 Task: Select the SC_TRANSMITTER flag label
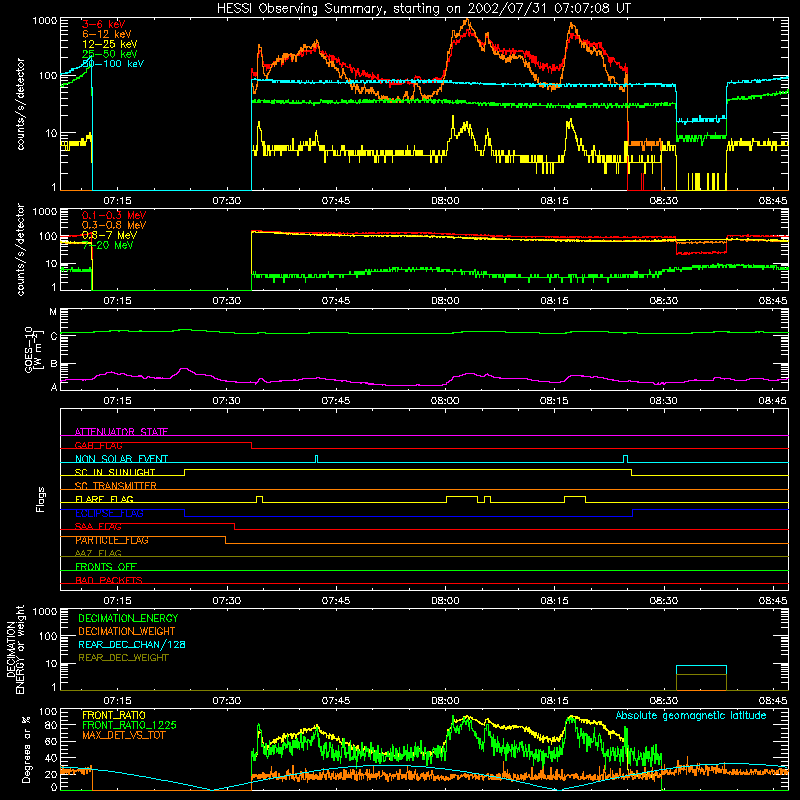116,486
